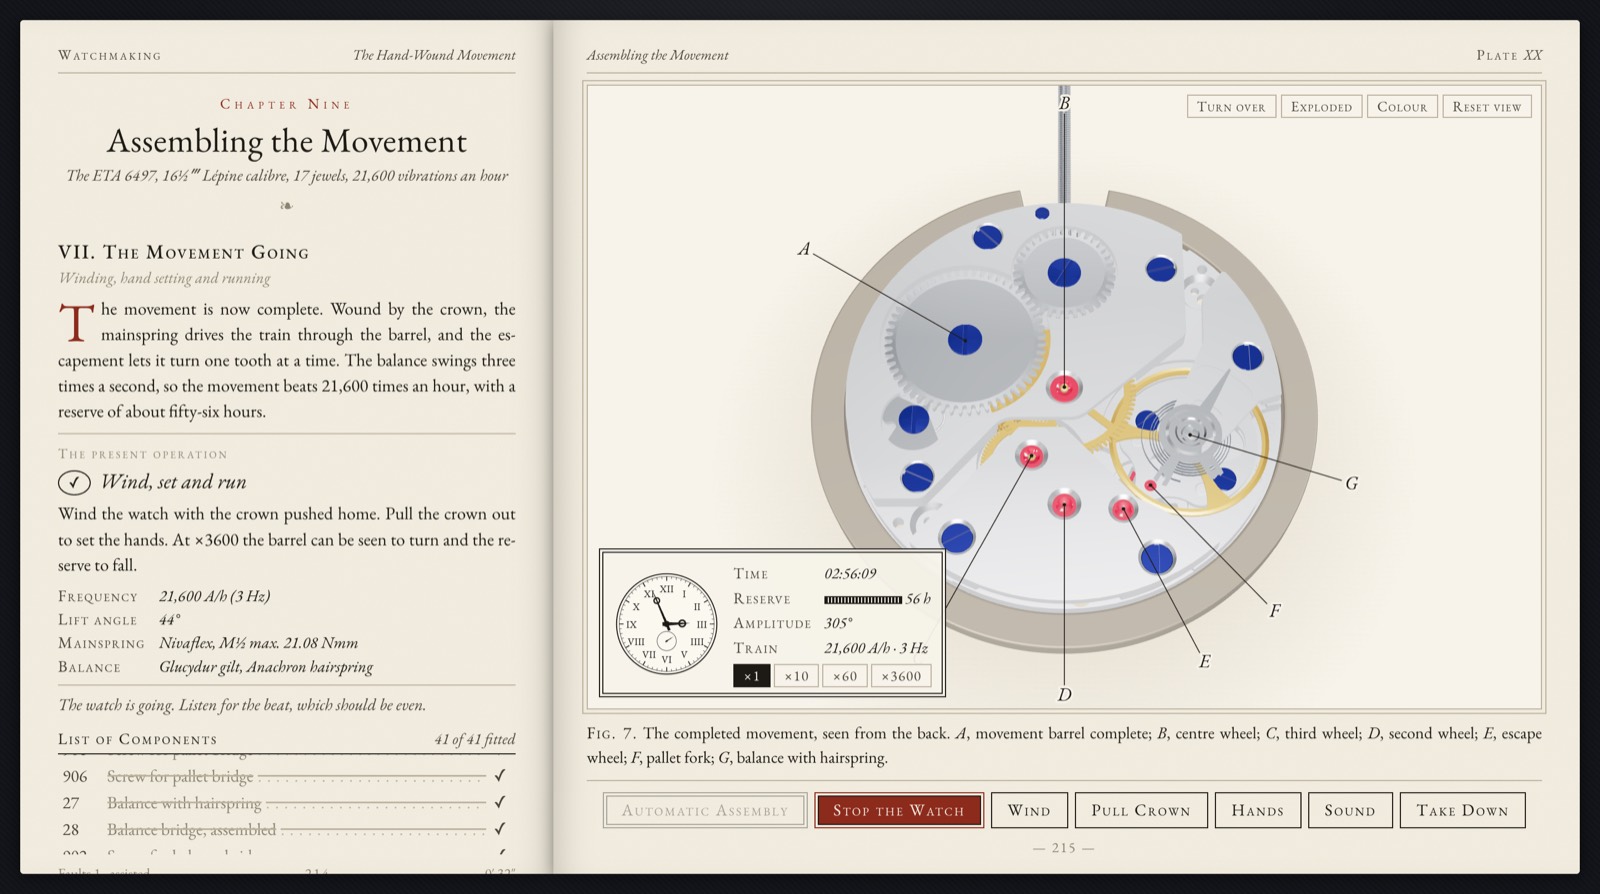This screenshot has height=894, width=1600.
Task: Toggle the Turn over view
Action: [x=1231, y=107]
